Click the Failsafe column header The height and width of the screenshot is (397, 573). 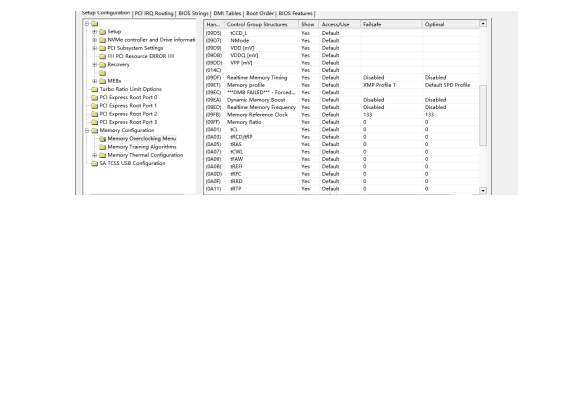(x=391, y=24)
